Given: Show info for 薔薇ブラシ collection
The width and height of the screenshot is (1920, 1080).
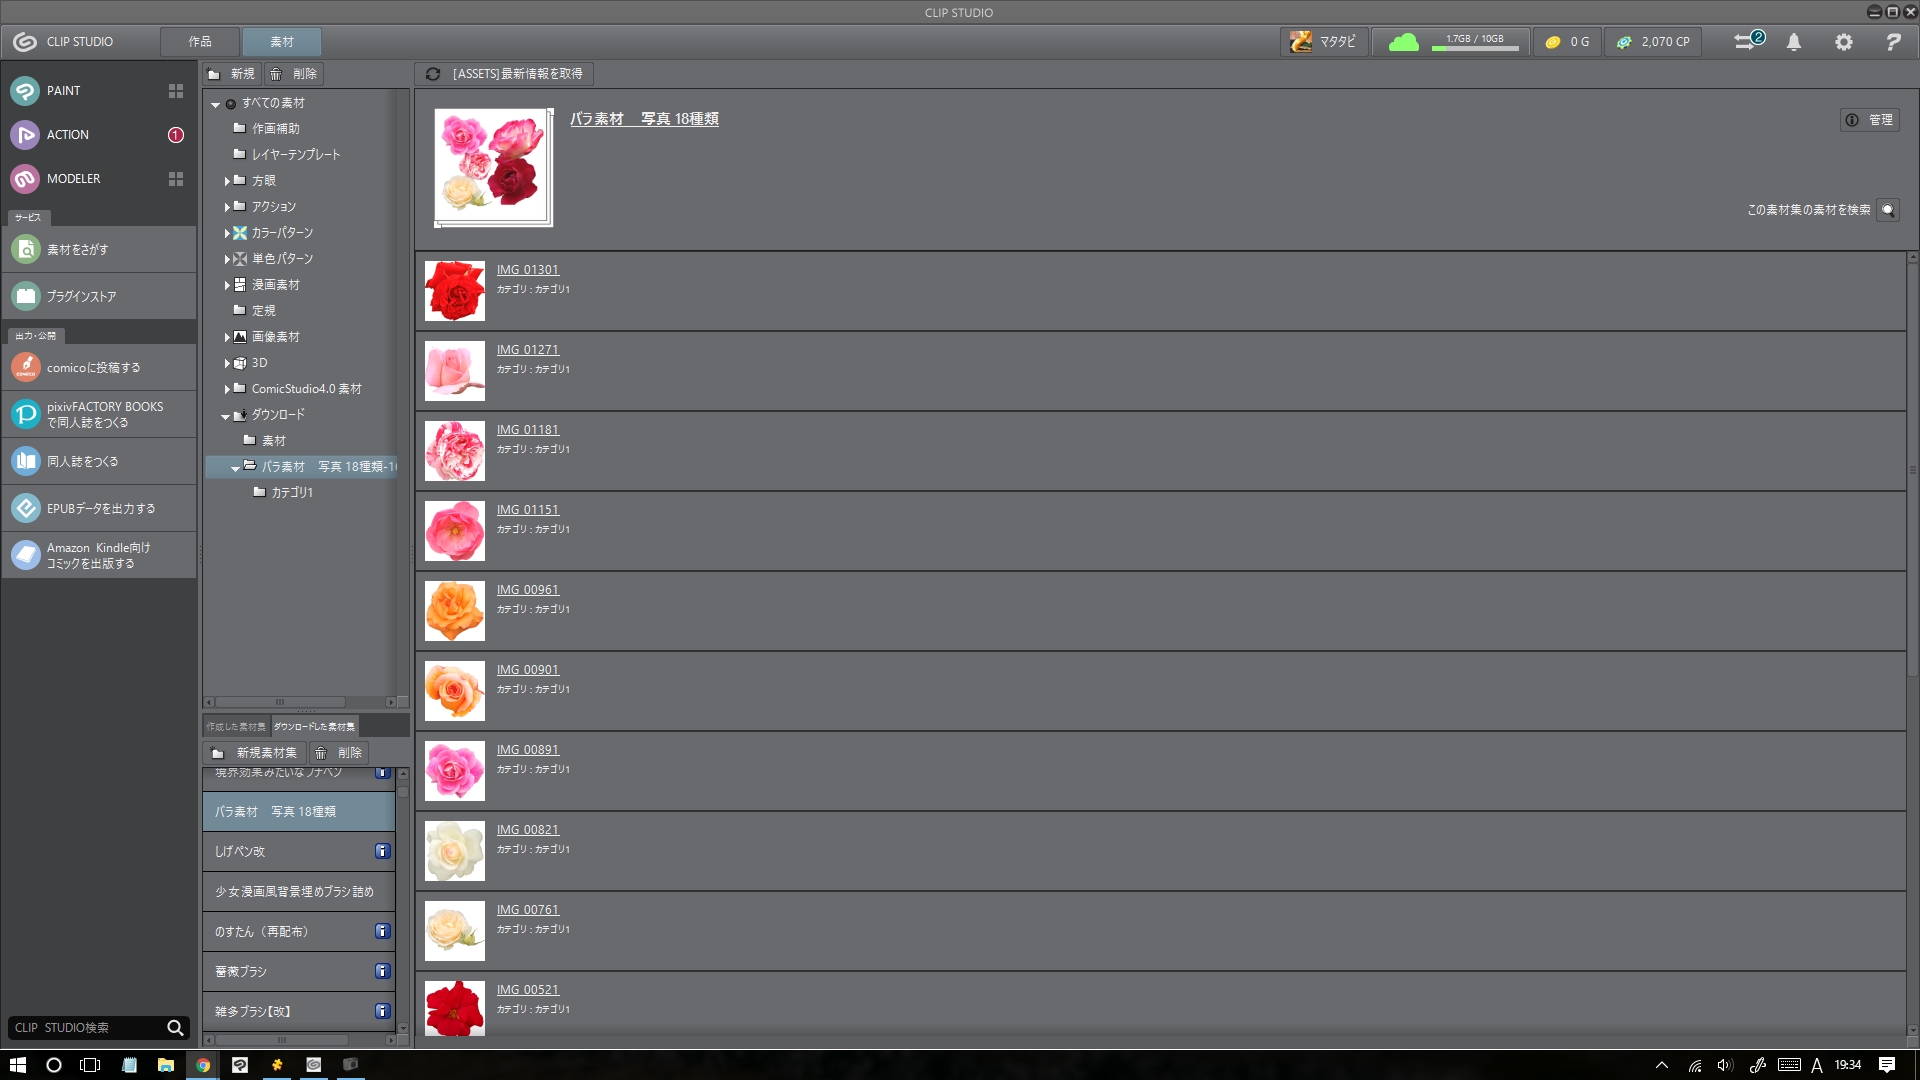Looking at the screenshot, I should pyautogui.click(x=382, y=971).
